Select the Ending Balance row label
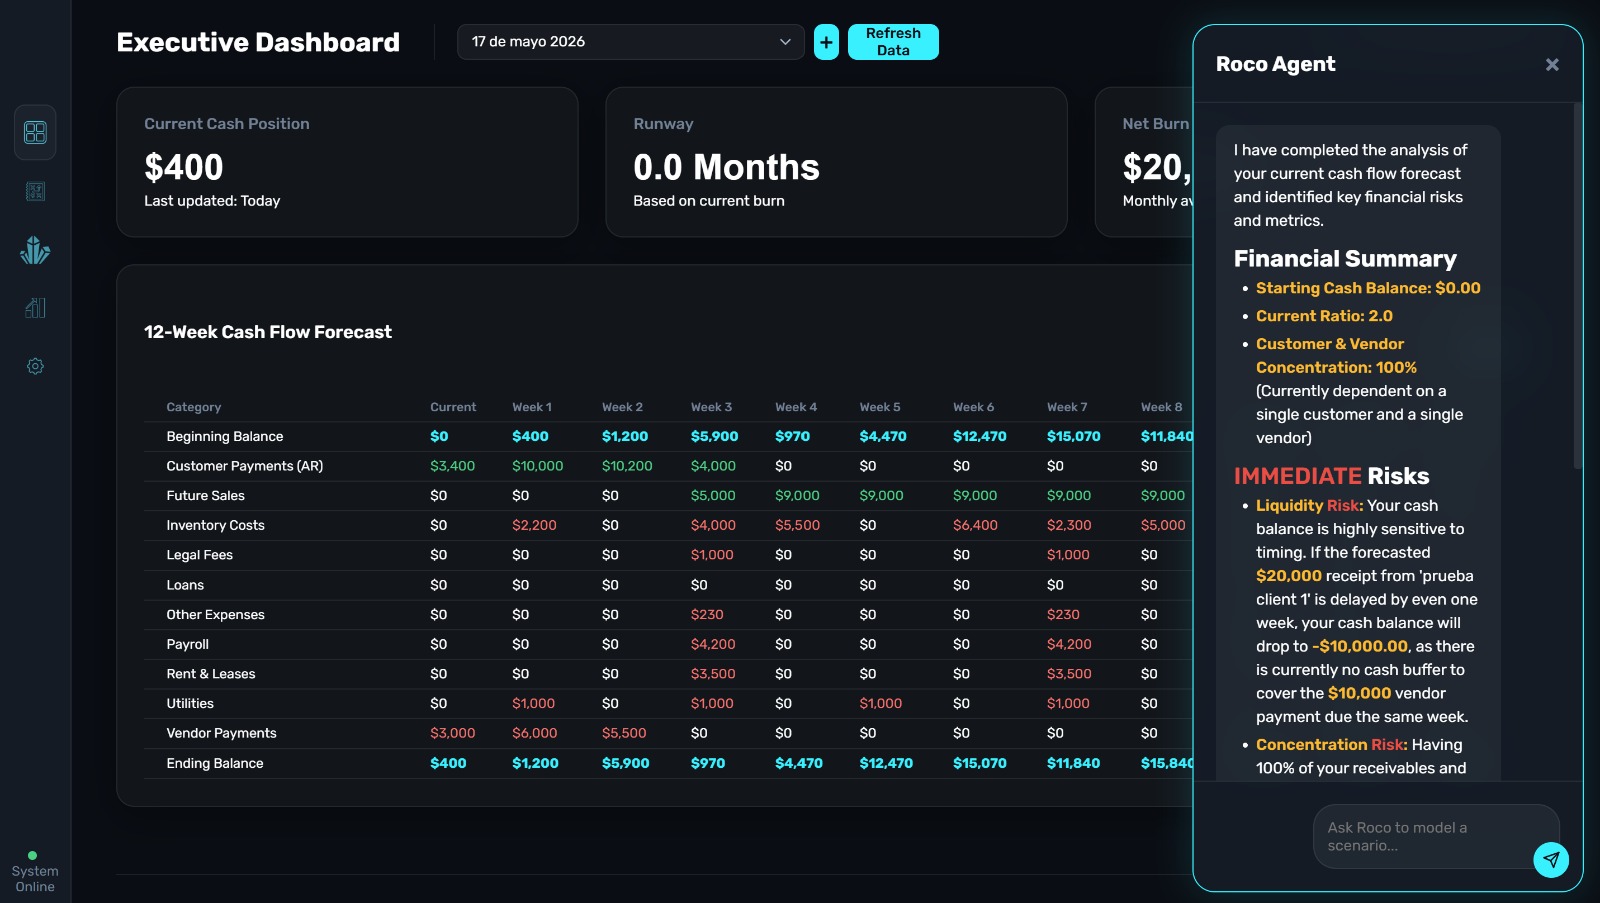Screen dimensions: 1600x903 tap(215, 763)
